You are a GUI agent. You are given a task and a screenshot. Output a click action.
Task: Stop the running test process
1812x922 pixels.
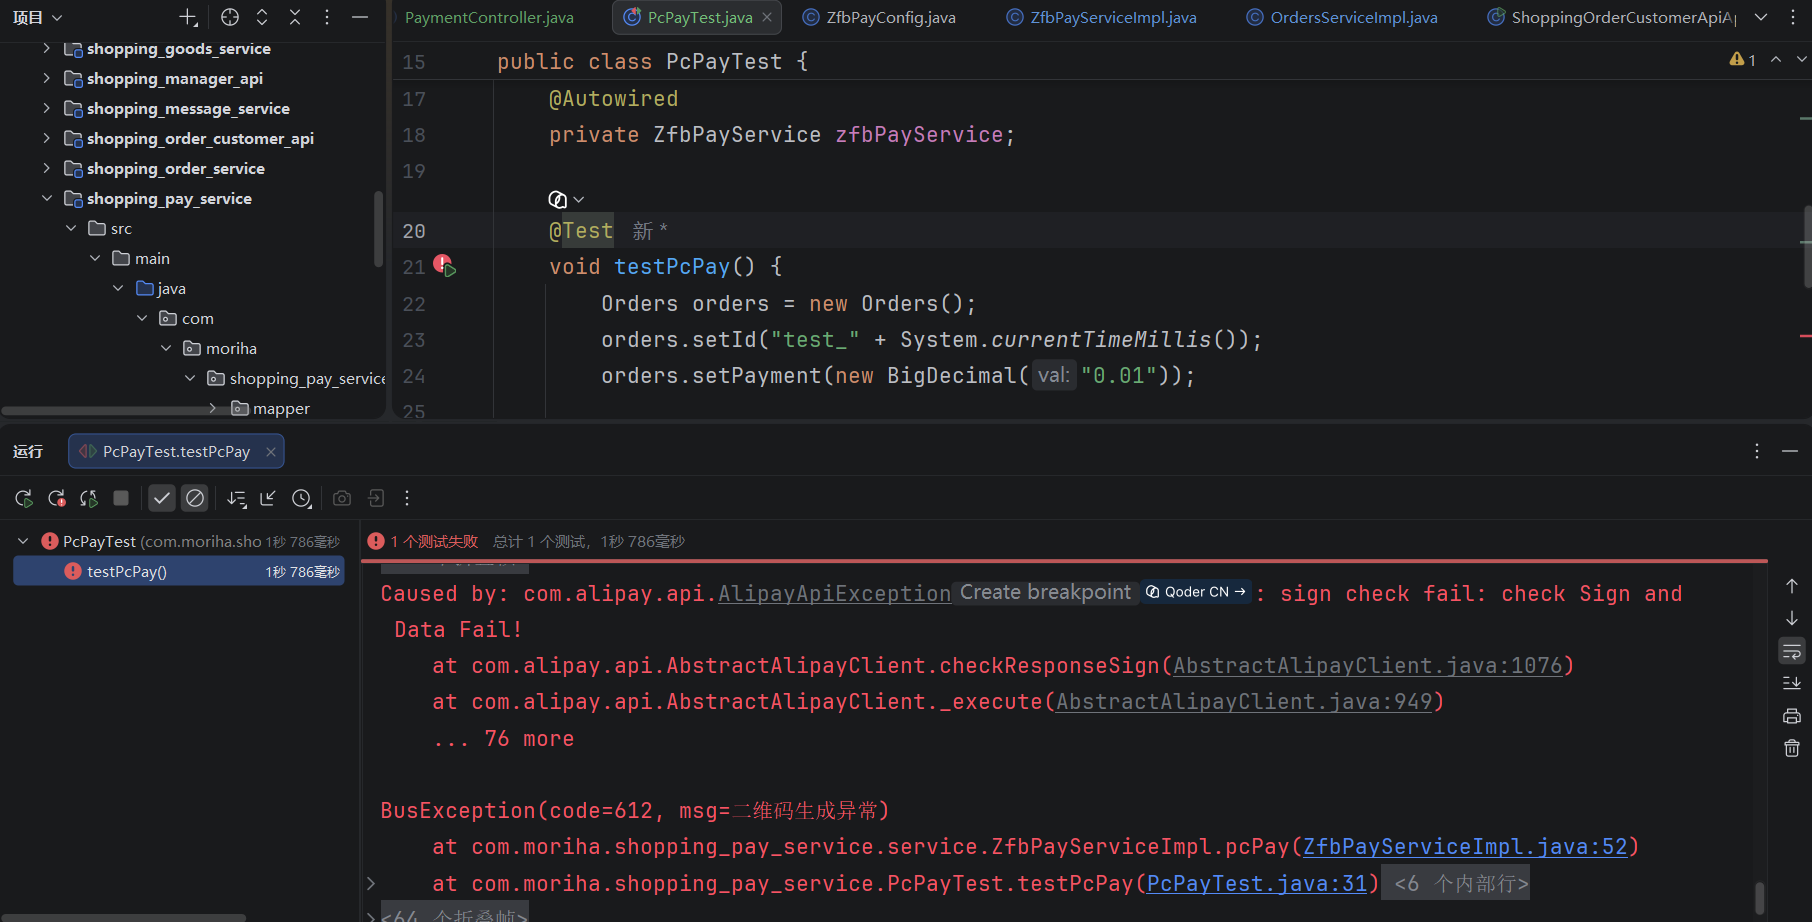[x=121, y=498]
